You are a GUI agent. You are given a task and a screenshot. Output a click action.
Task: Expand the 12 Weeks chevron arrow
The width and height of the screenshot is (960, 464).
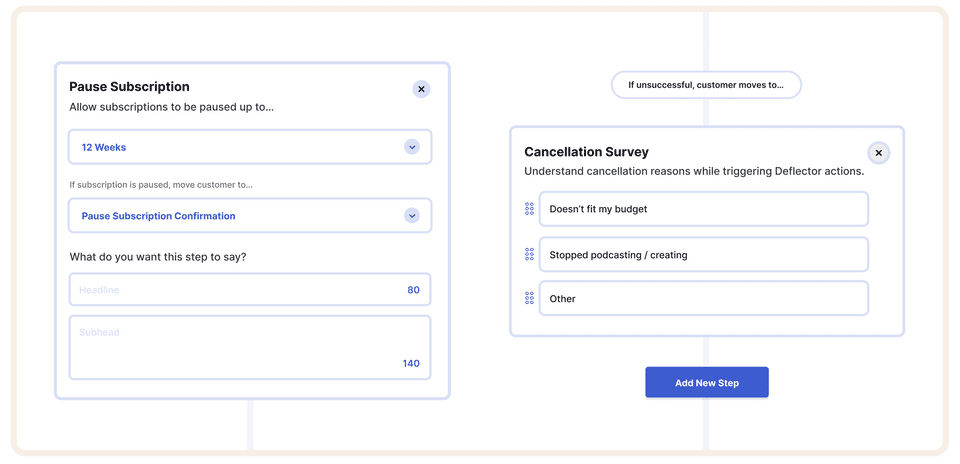411,147
